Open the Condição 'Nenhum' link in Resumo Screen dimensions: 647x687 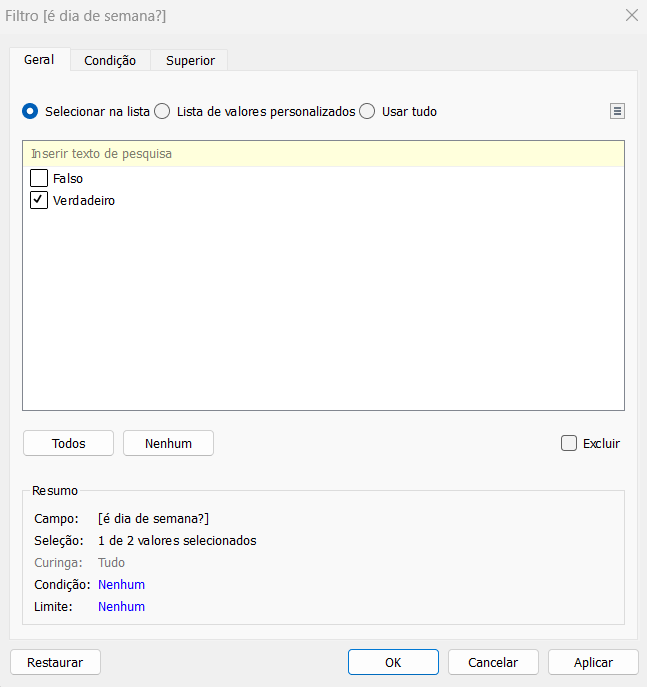[x=121, y=585]
